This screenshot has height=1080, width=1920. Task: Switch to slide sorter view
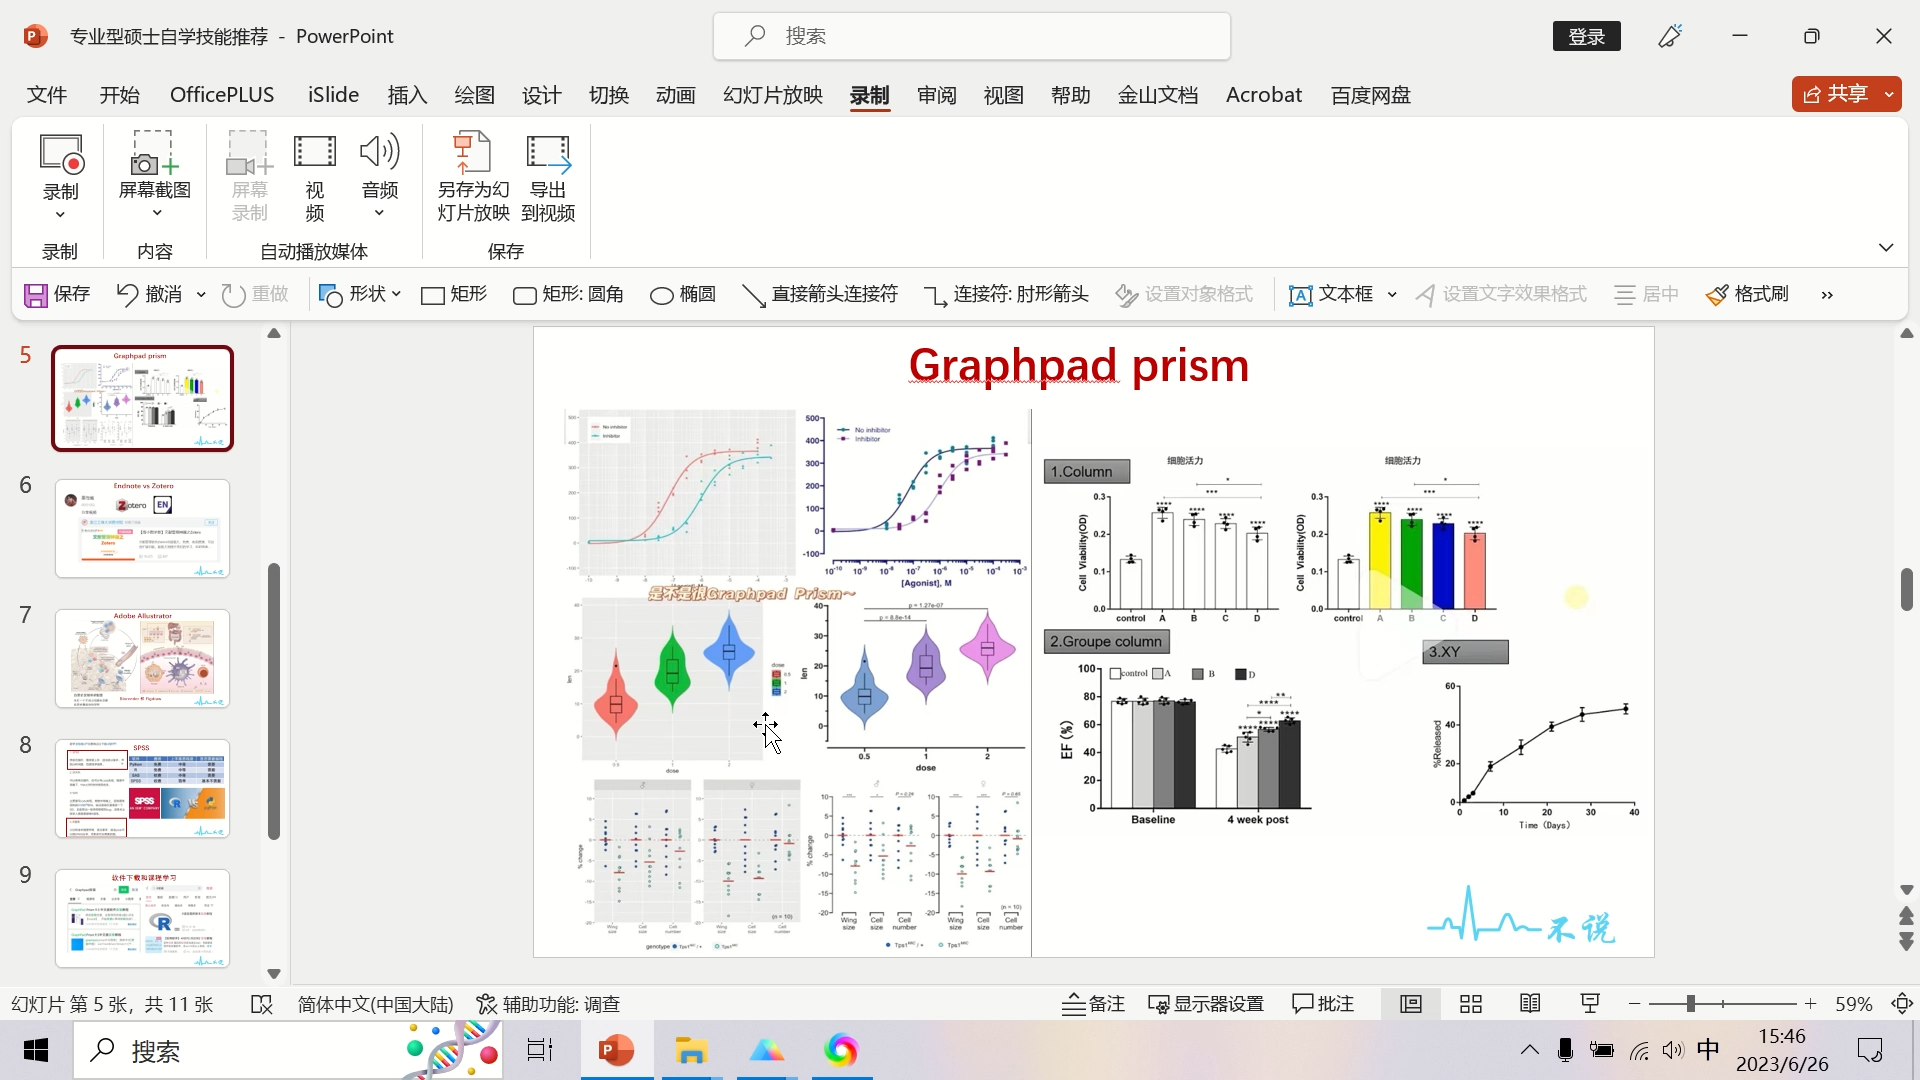point(1471,1004)
